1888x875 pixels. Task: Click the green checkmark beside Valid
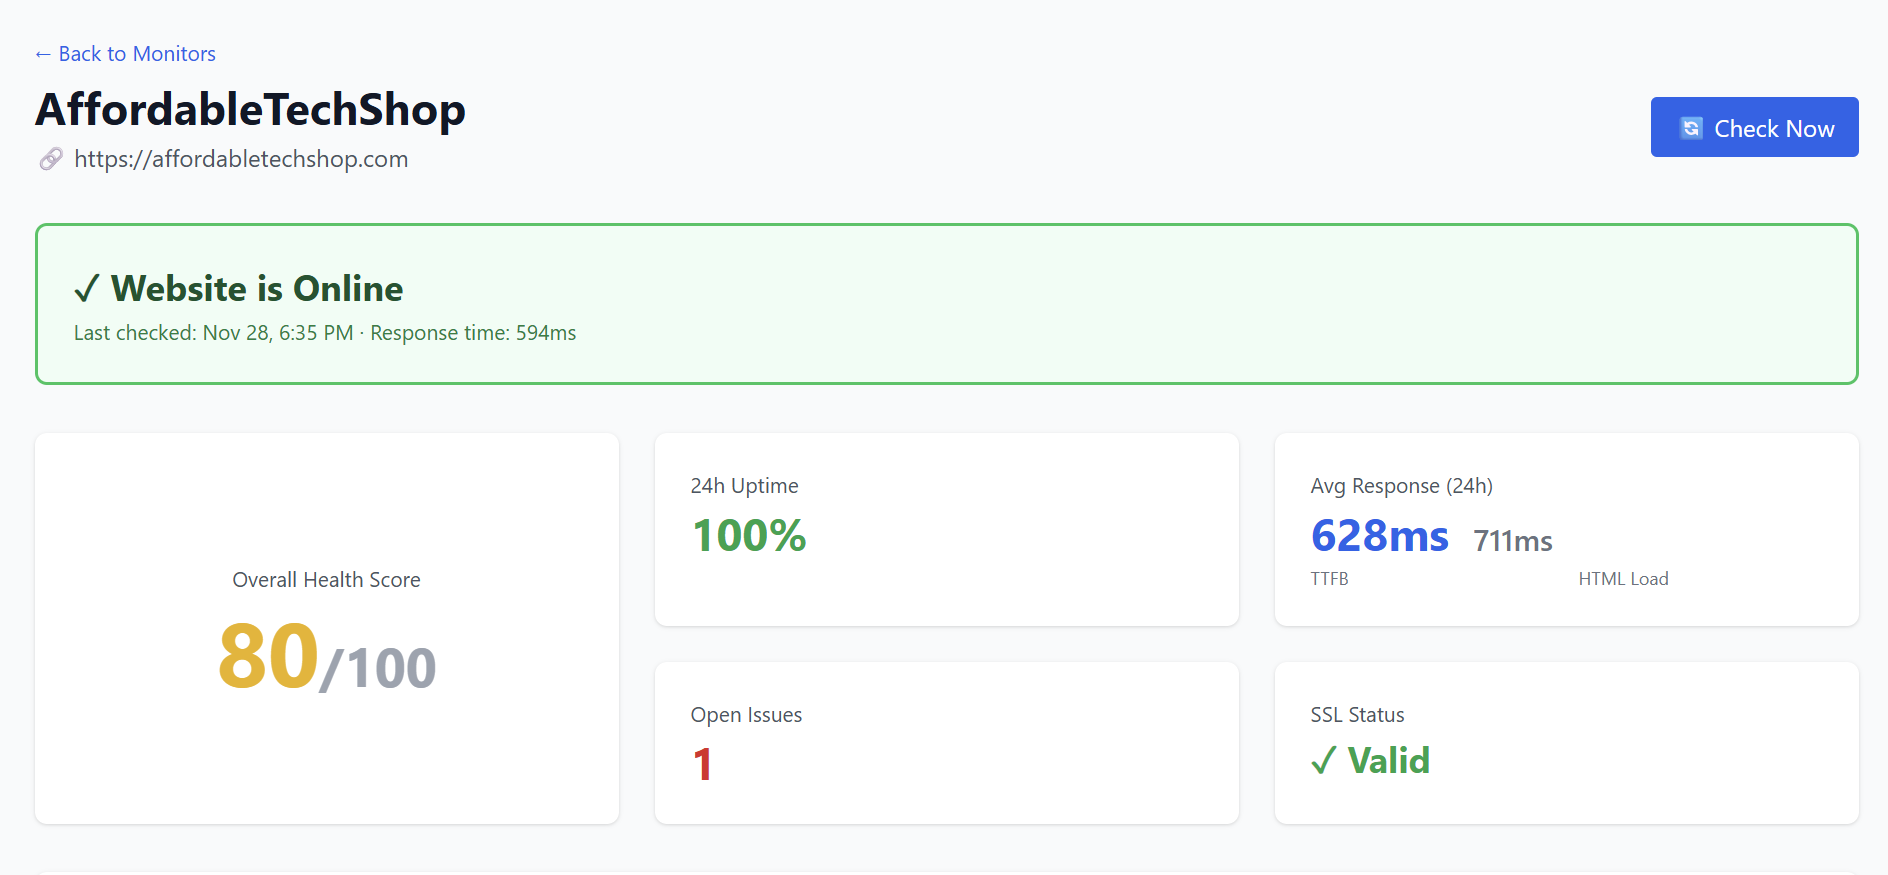click(x=1323, y=762)
